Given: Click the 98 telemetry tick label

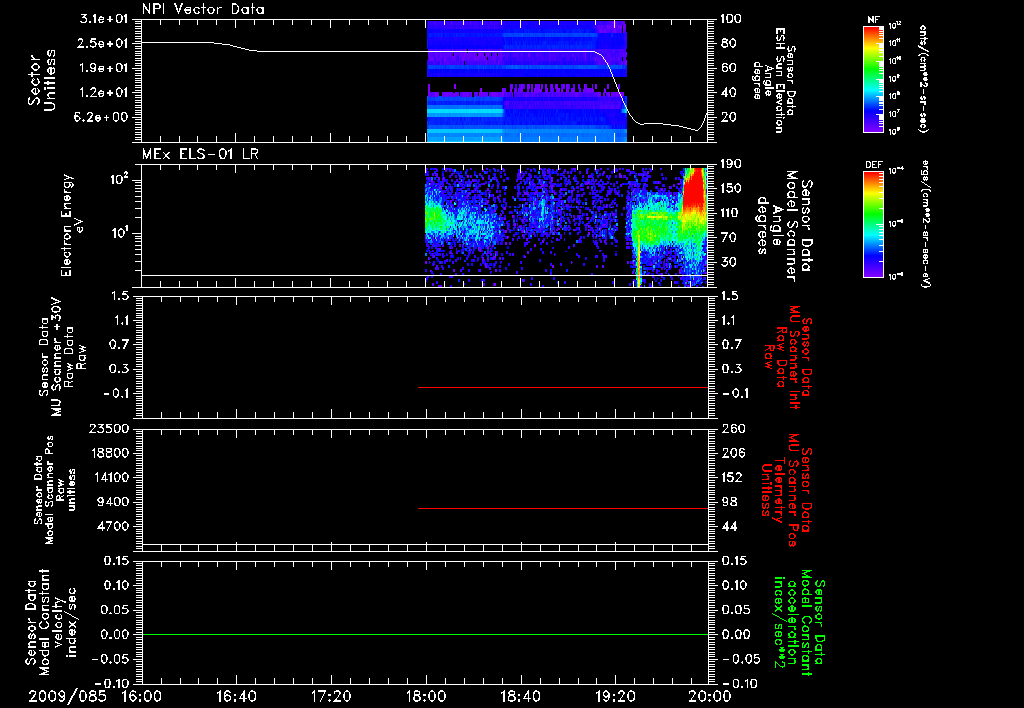Looking at the screenshot, I should pos(730,502).
